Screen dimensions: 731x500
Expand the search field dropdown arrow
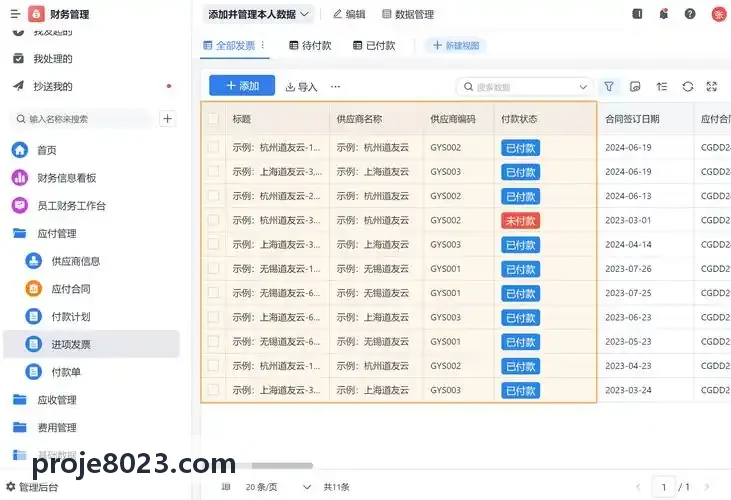[x=583, y=87]
